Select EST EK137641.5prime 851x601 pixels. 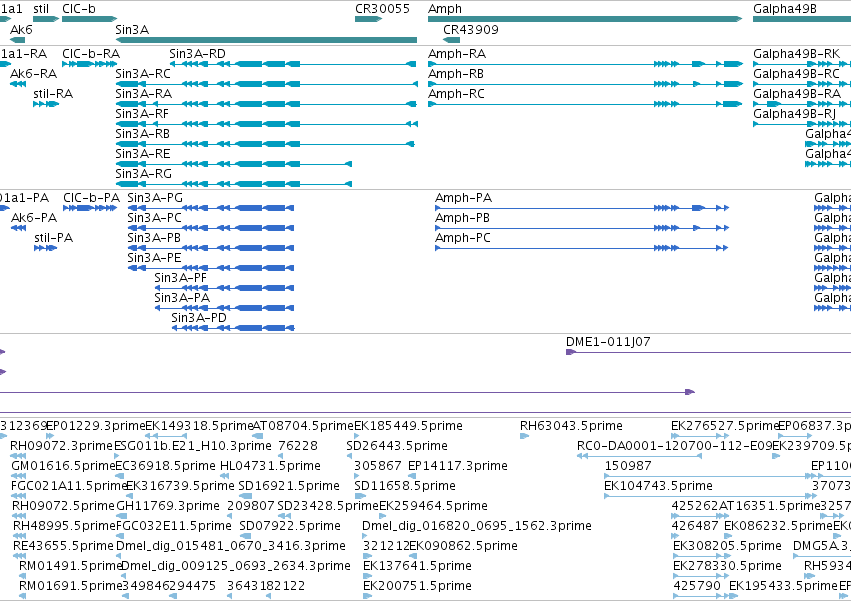tap(417, 567)
